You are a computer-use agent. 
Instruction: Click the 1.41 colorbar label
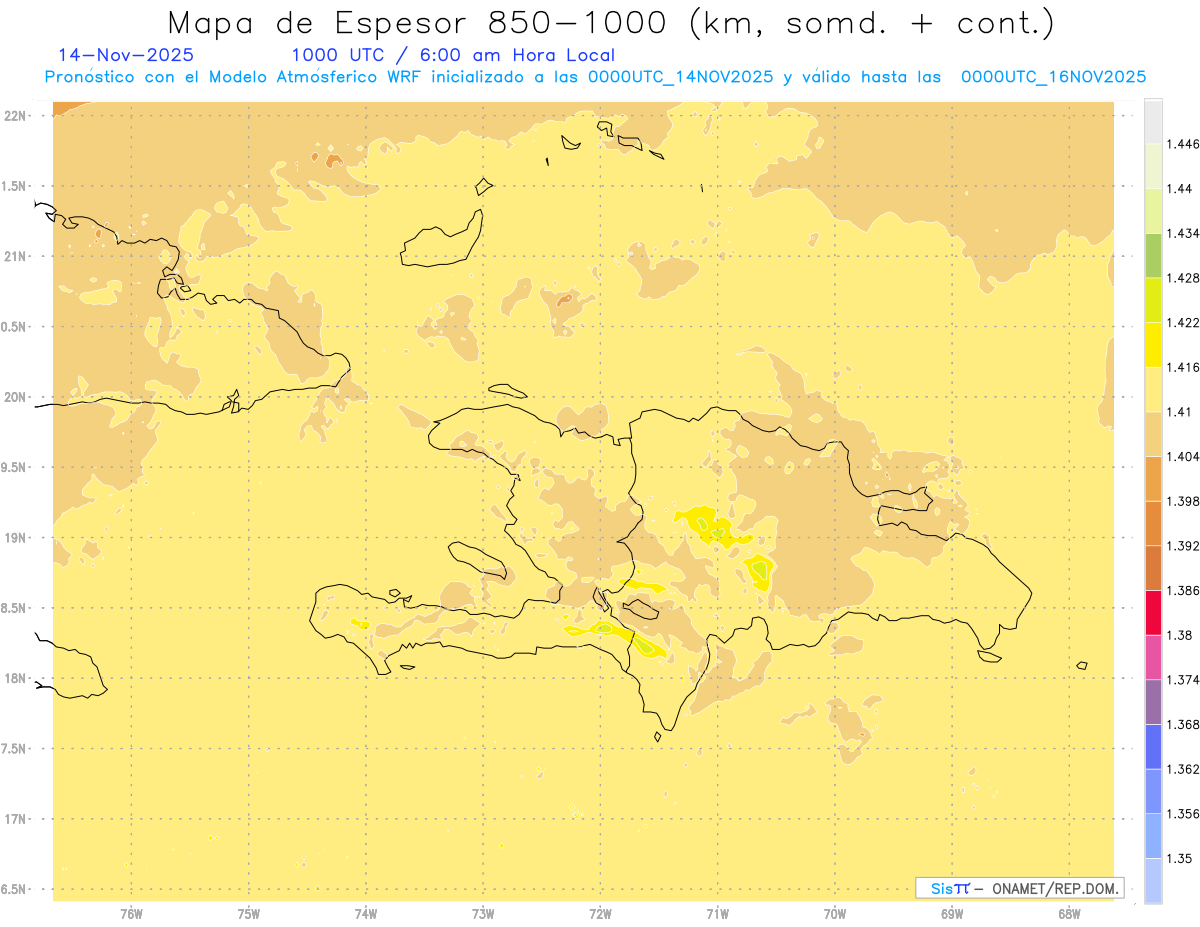(x=1180, y=412)
